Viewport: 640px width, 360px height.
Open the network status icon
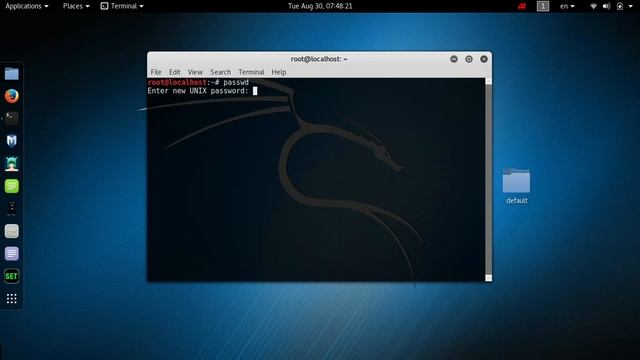[593, 6]
